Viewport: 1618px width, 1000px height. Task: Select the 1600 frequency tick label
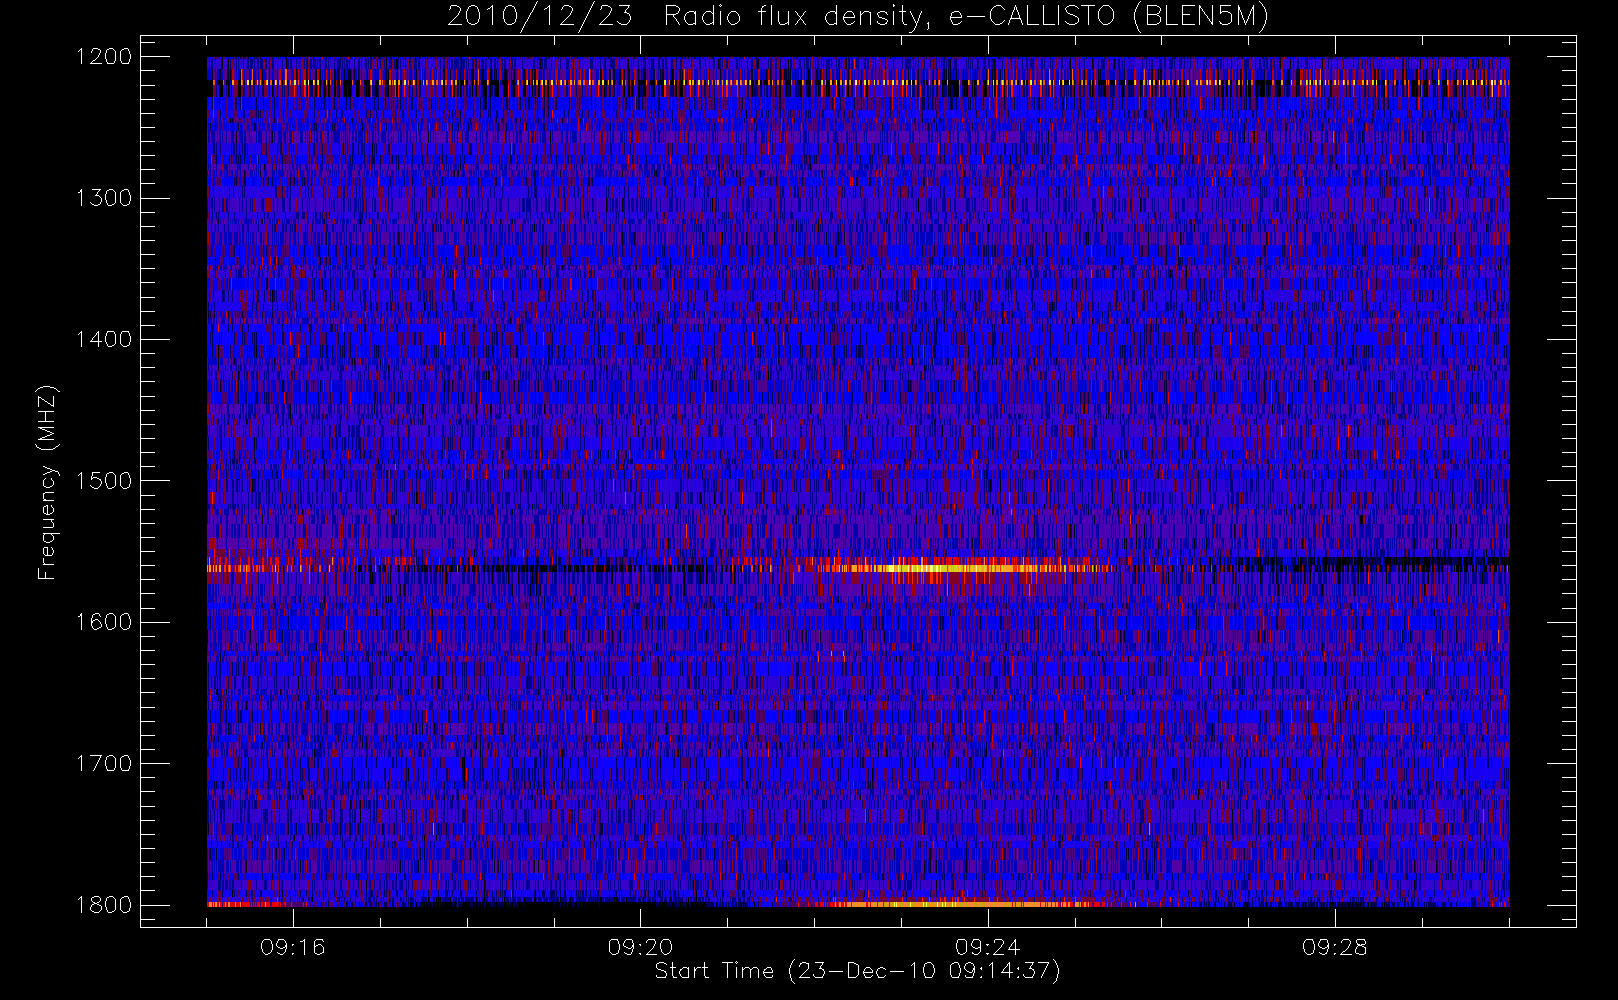tap(104, 622)
